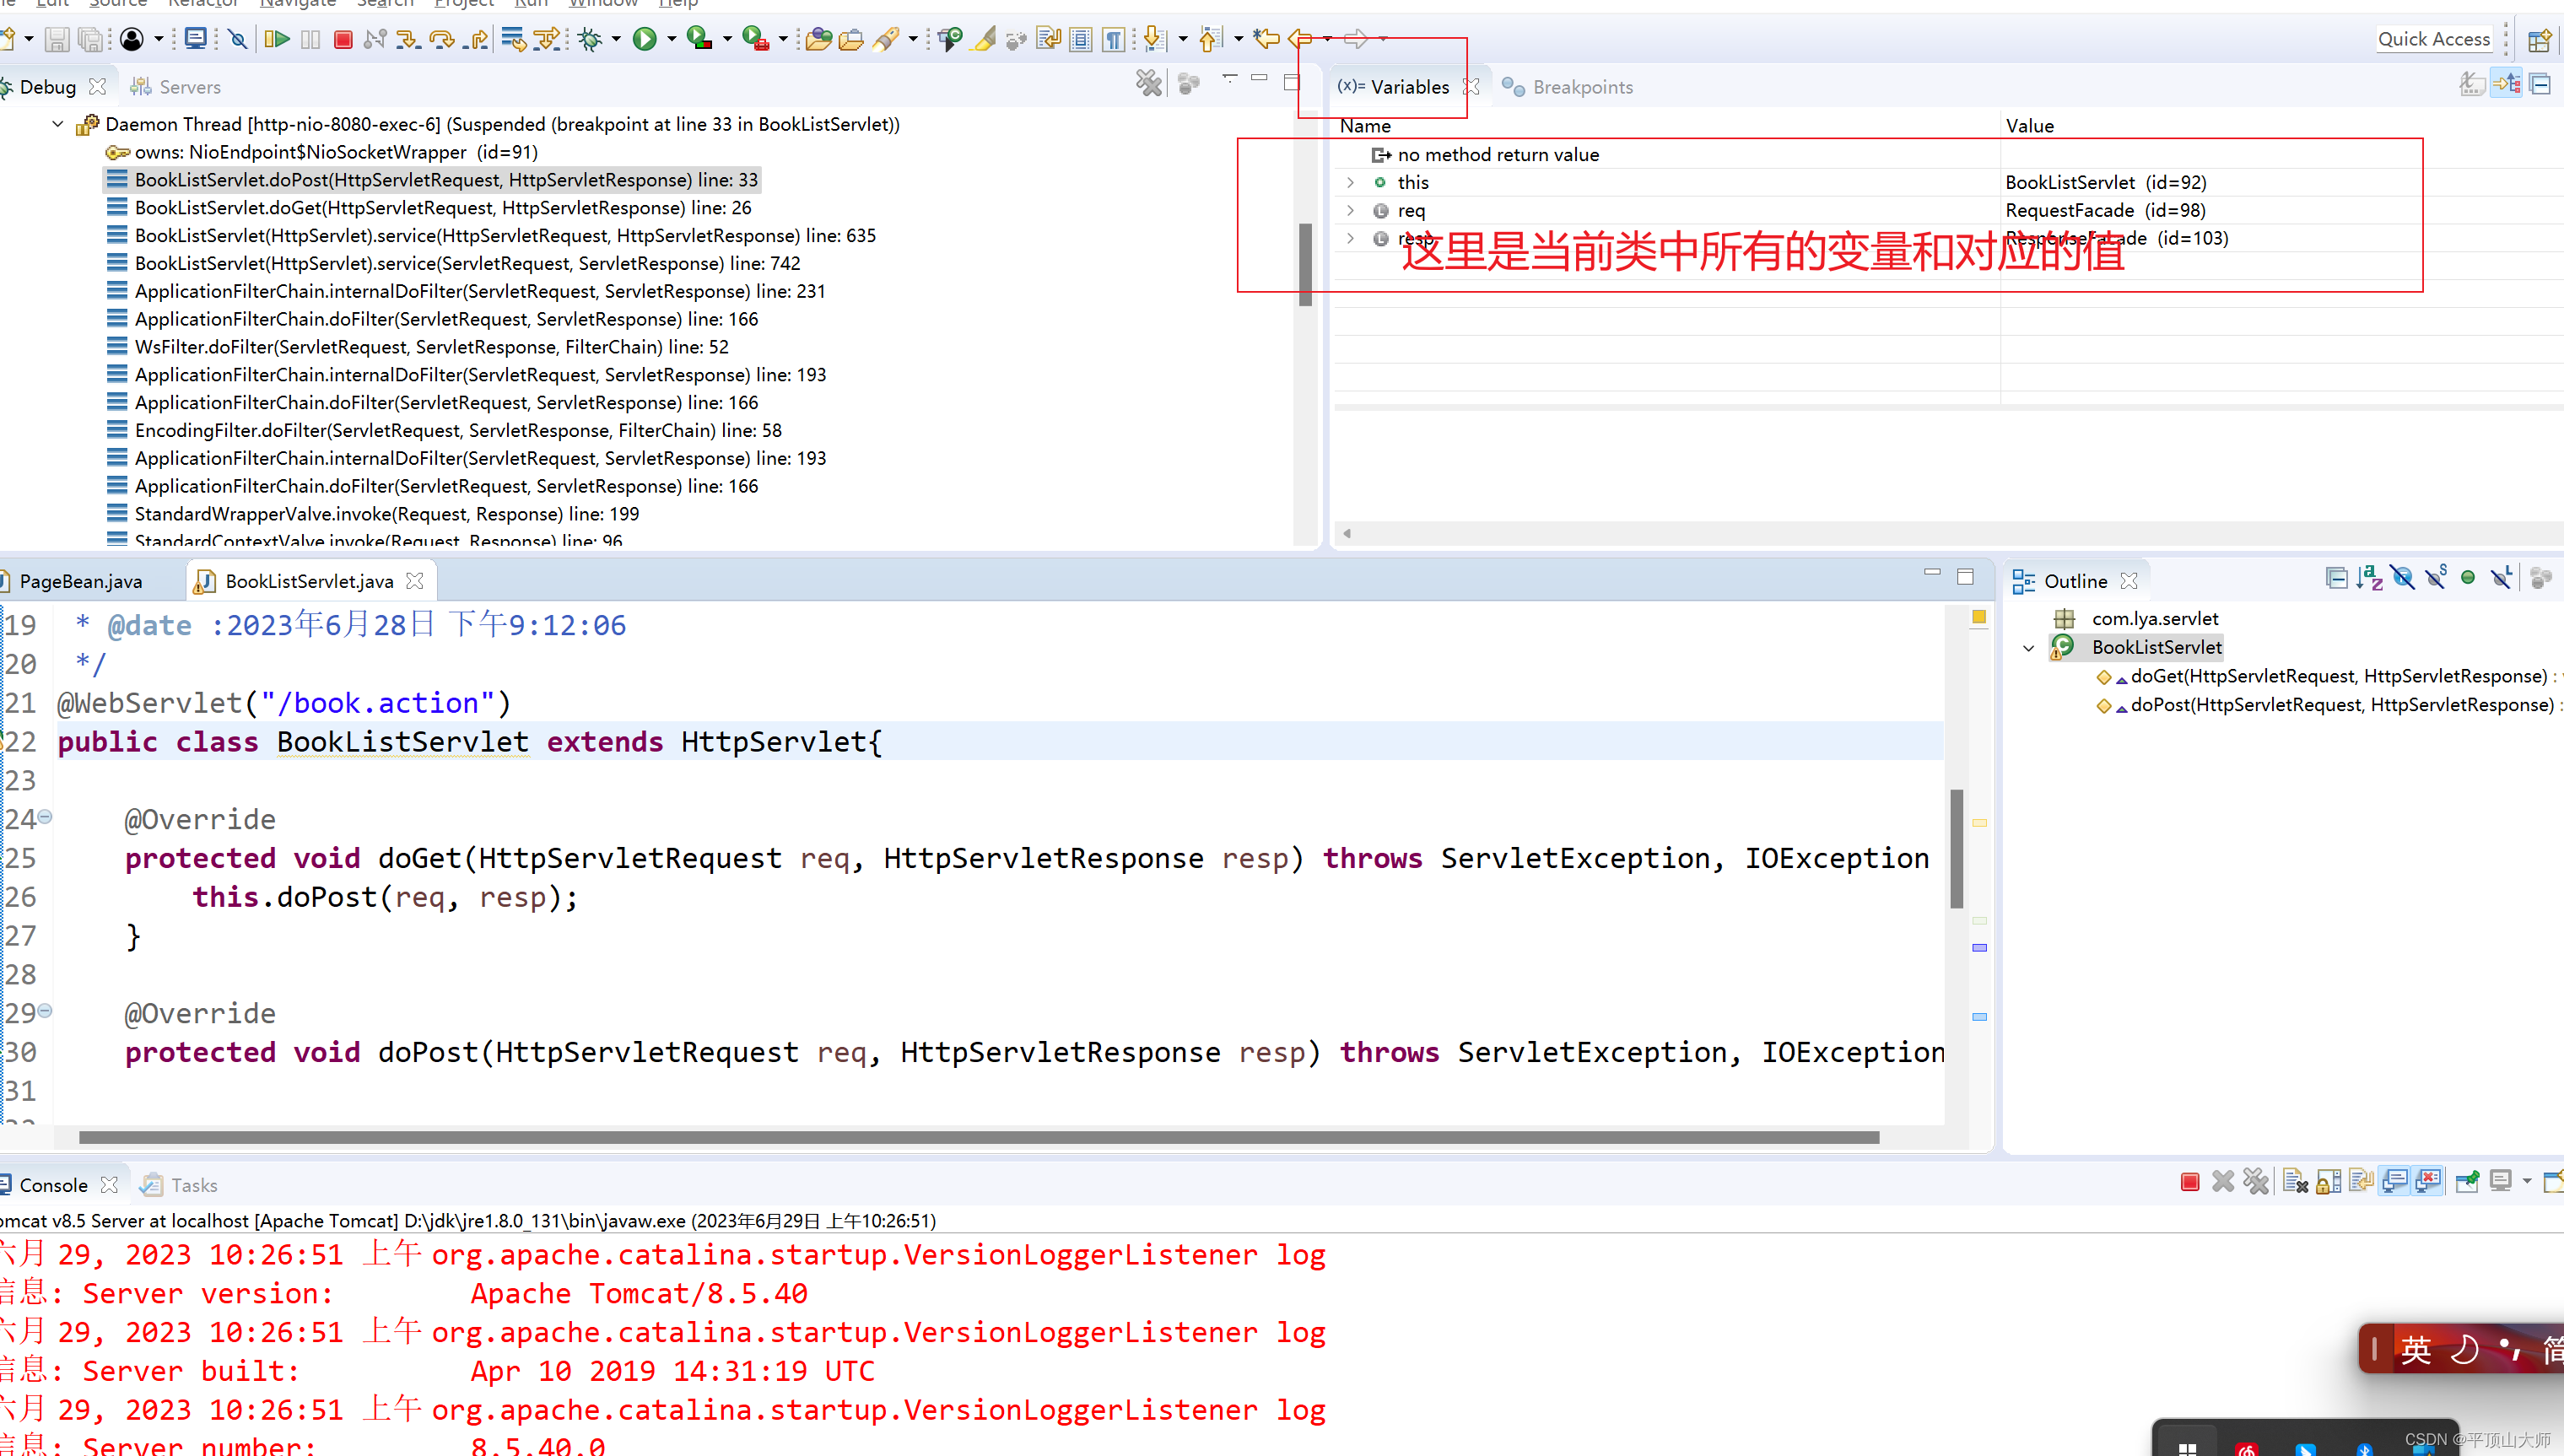
Task: Click the Step Over debug icon
Action: click(x=441, y=39)
